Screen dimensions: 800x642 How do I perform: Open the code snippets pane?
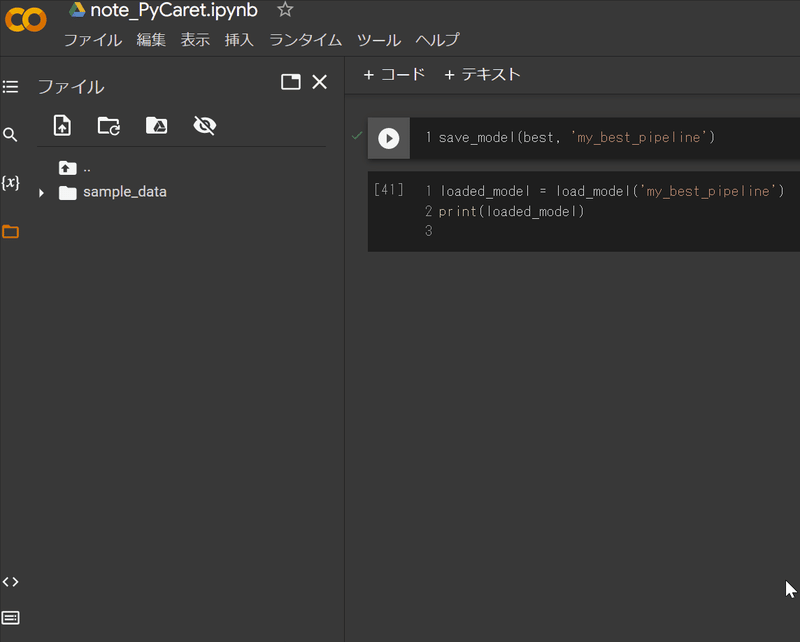[10, 581]
